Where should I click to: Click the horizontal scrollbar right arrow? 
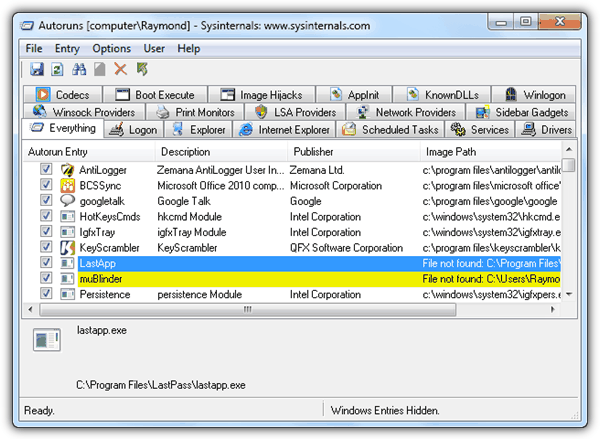pyautogui.click(x=553, y=309)
